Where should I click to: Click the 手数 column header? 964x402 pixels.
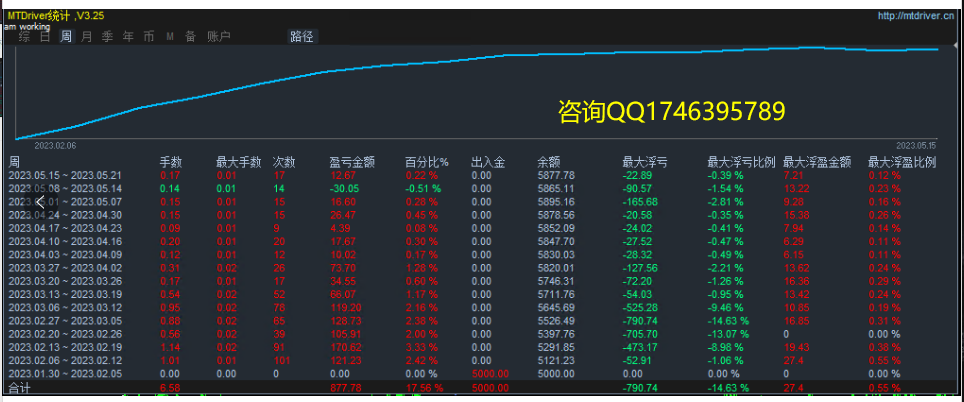pyautogui.click(x=171, y=162)
